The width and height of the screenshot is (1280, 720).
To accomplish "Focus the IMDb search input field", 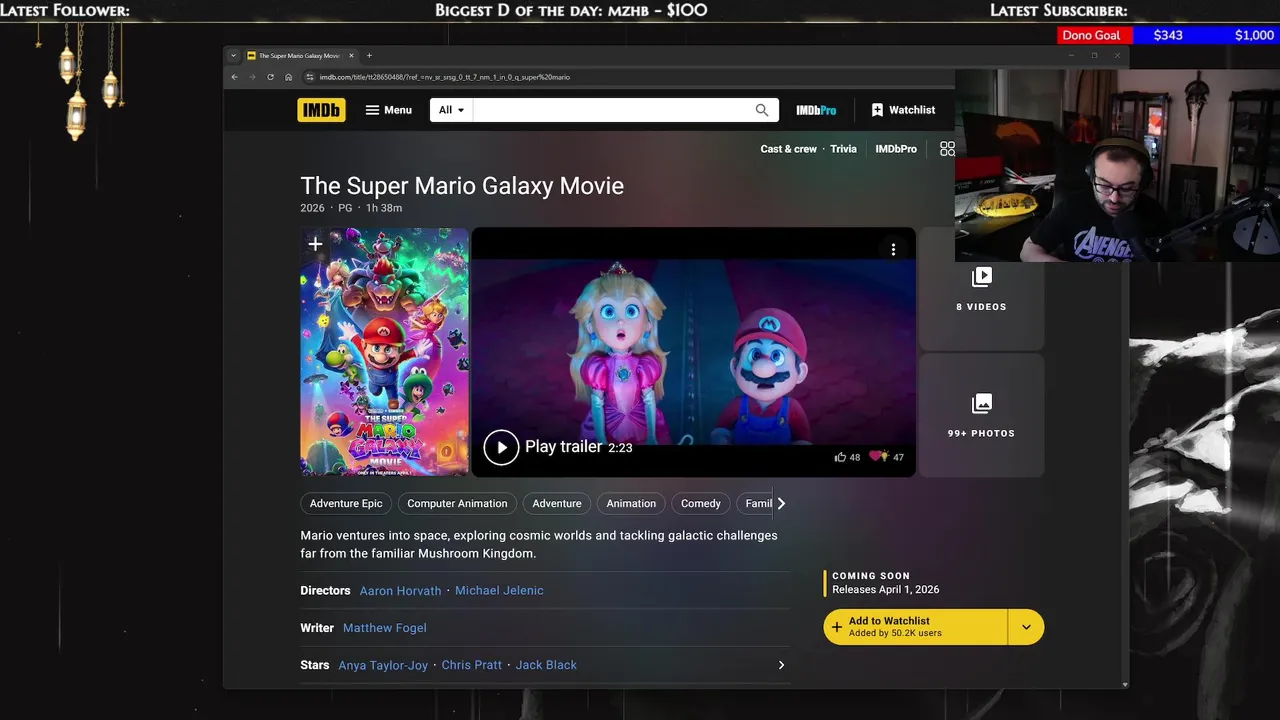I will click(x=610, y=110).
